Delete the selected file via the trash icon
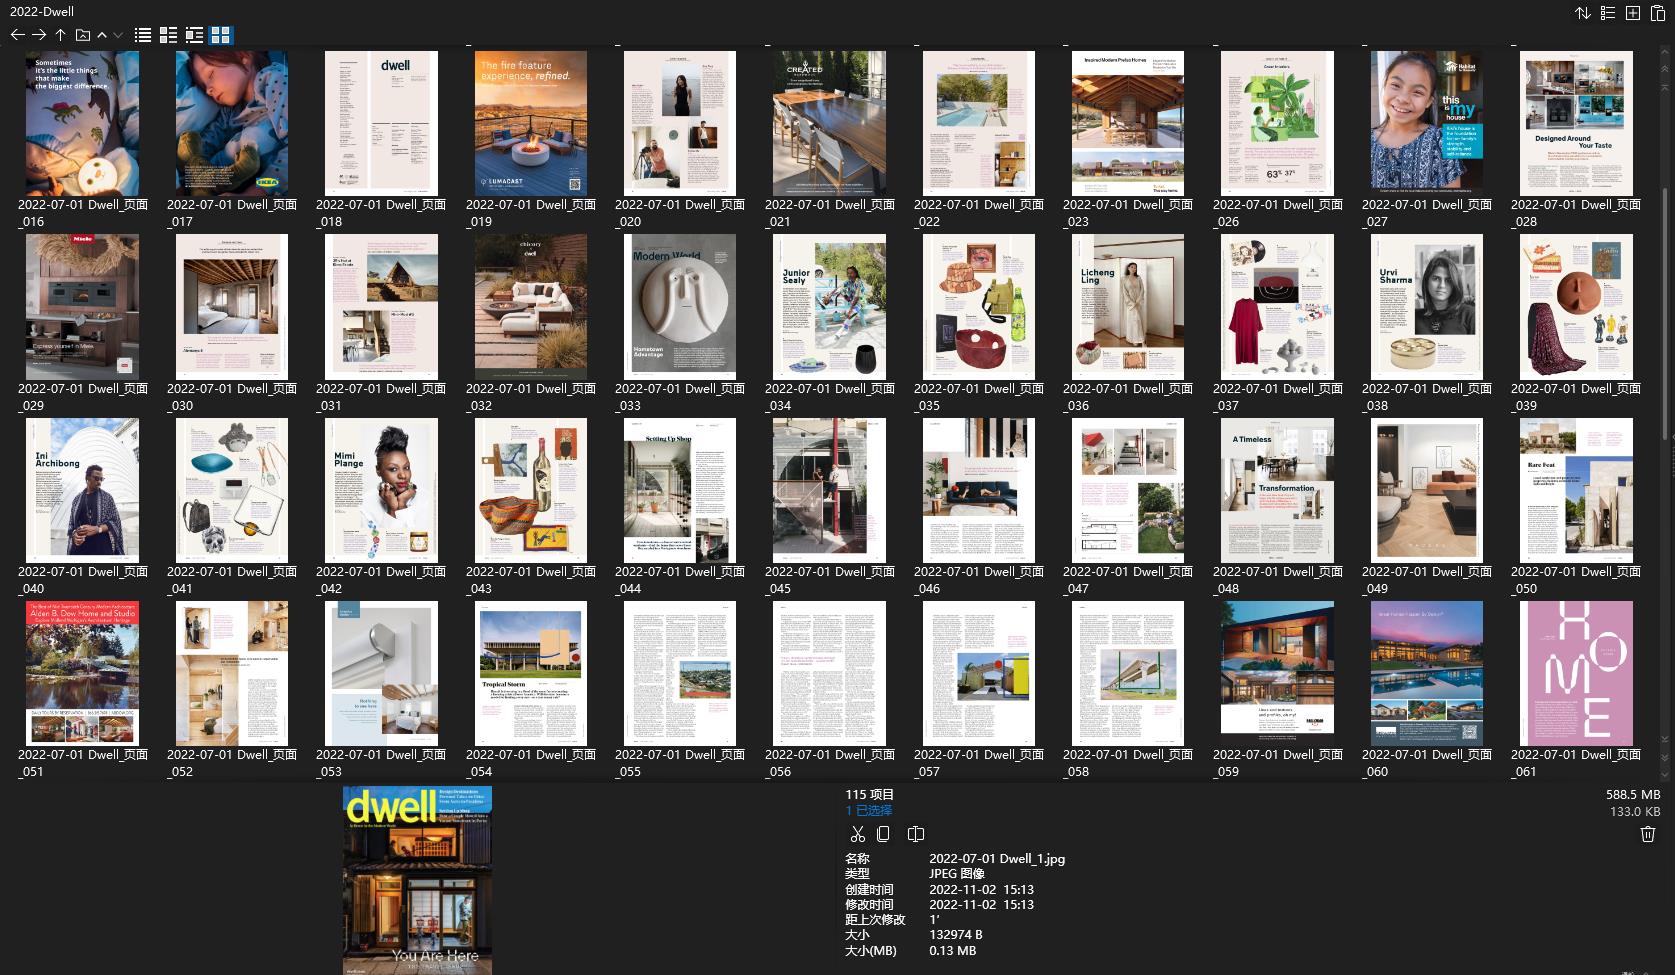Image resolution: width=1675 pixels, height=975 pixels. pyautogui.click(x=1647, y=833)
